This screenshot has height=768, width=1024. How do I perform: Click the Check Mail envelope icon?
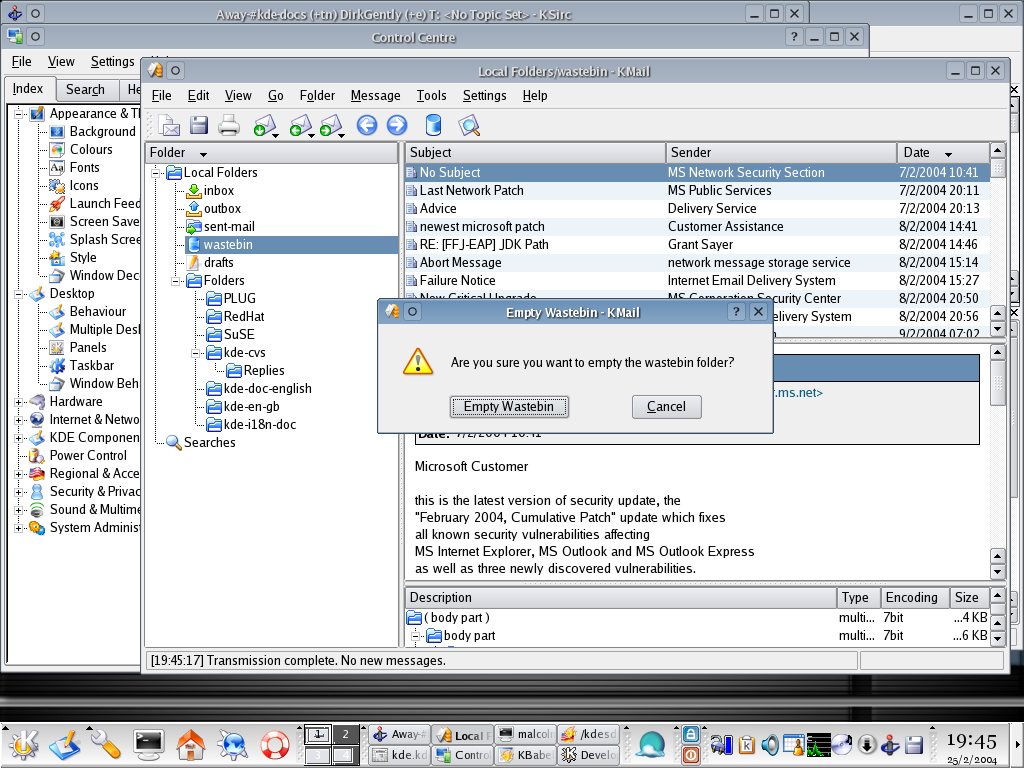point(264,125)
